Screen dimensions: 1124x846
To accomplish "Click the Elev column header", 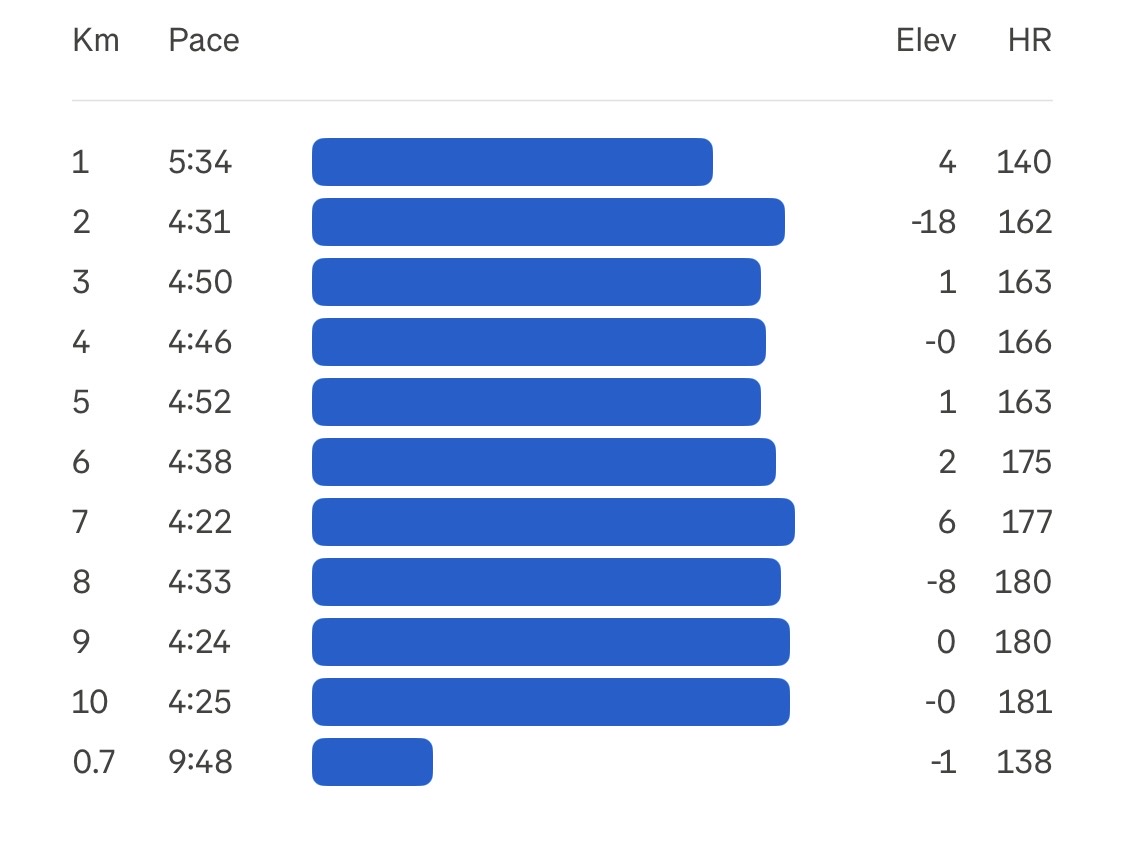I will (926, 41).
